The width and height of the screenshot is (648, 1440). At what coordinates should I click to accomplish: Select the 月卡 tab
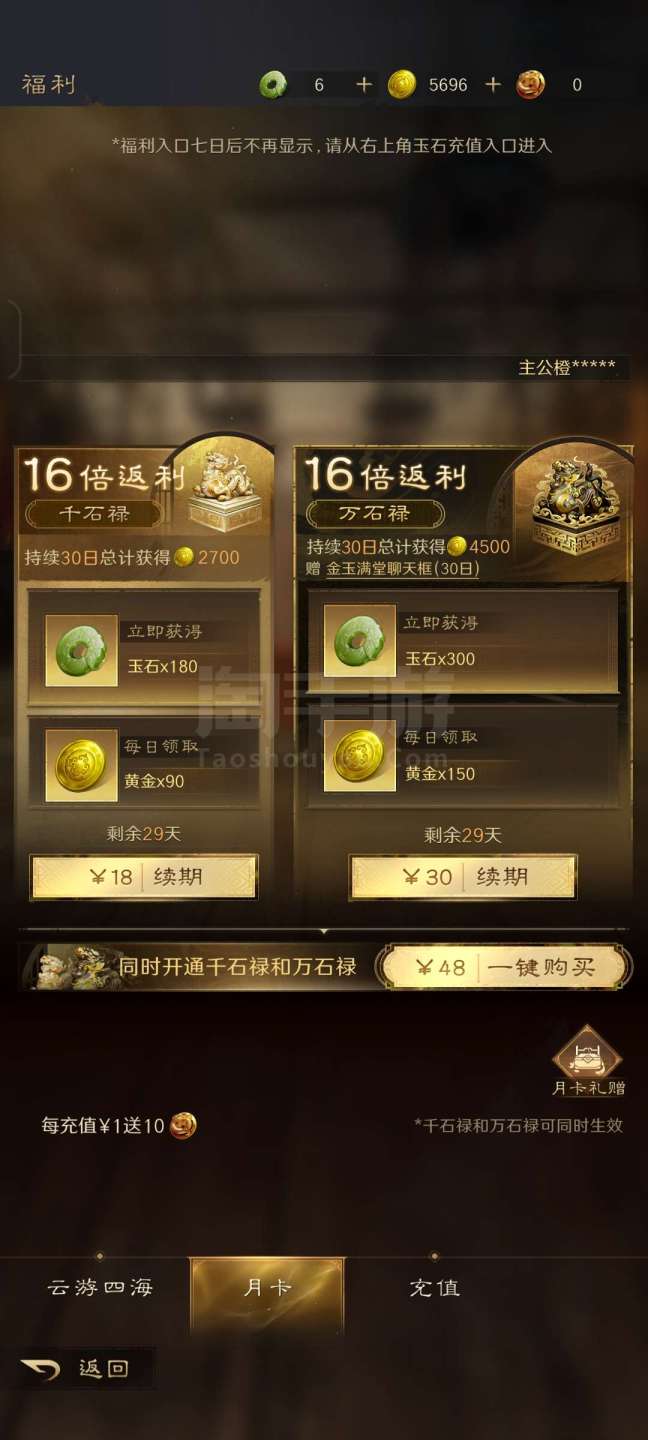(x=267, y=1288)
